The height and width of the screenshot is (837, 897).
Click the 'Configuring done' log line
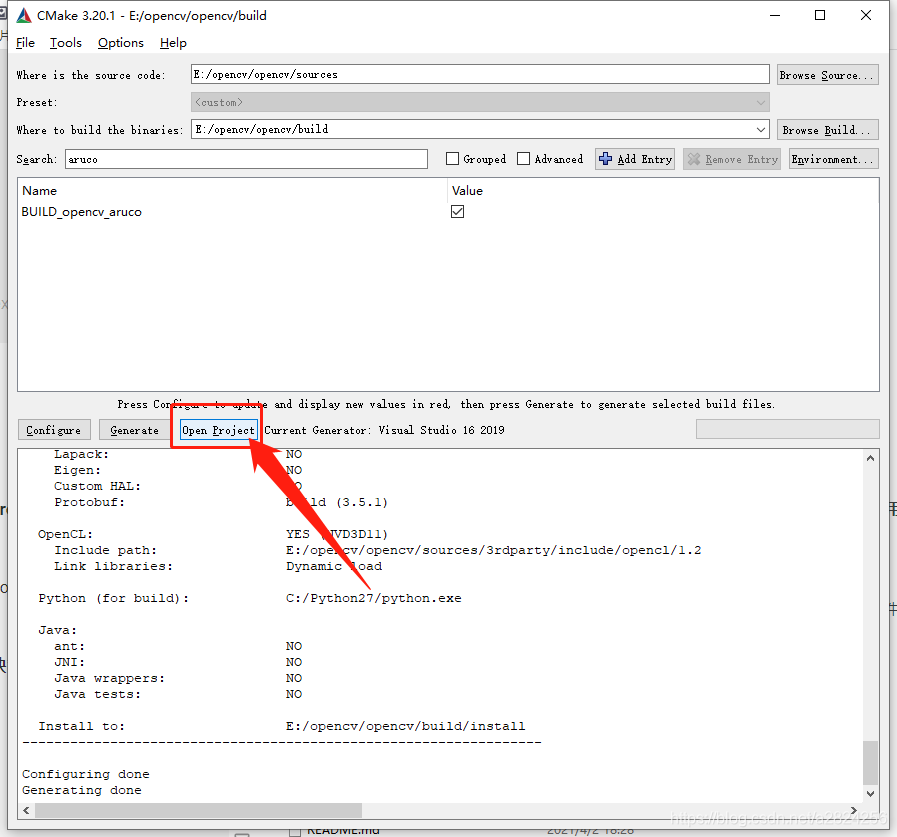pos(86,774)
